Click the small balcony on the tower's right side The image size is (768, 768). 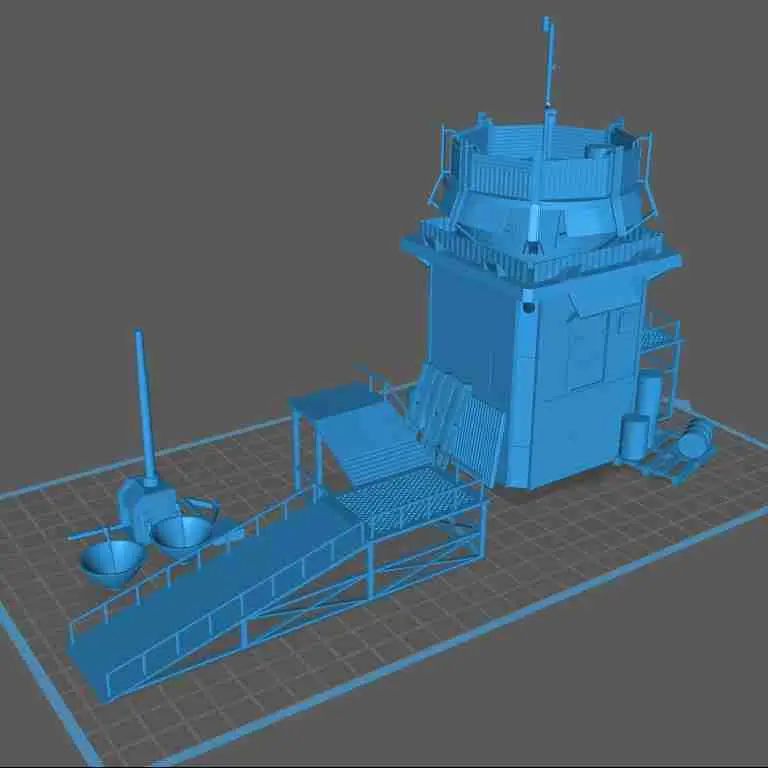660,338
